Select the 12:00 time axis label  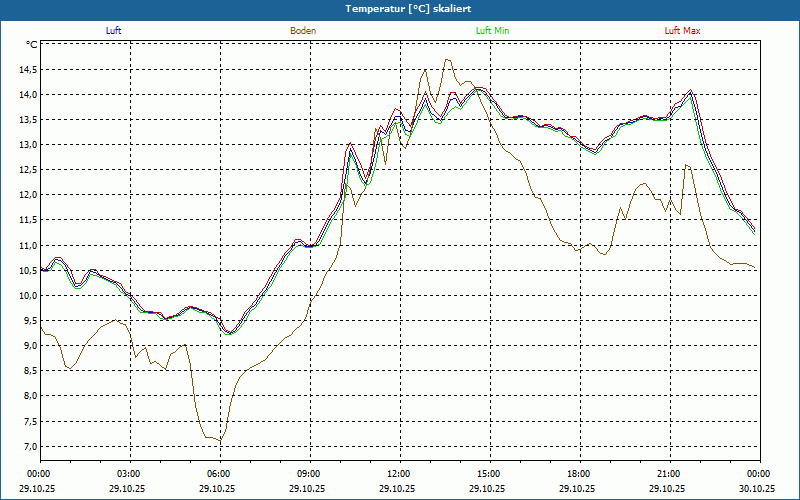pyautogui.click(x=398, y=474)
